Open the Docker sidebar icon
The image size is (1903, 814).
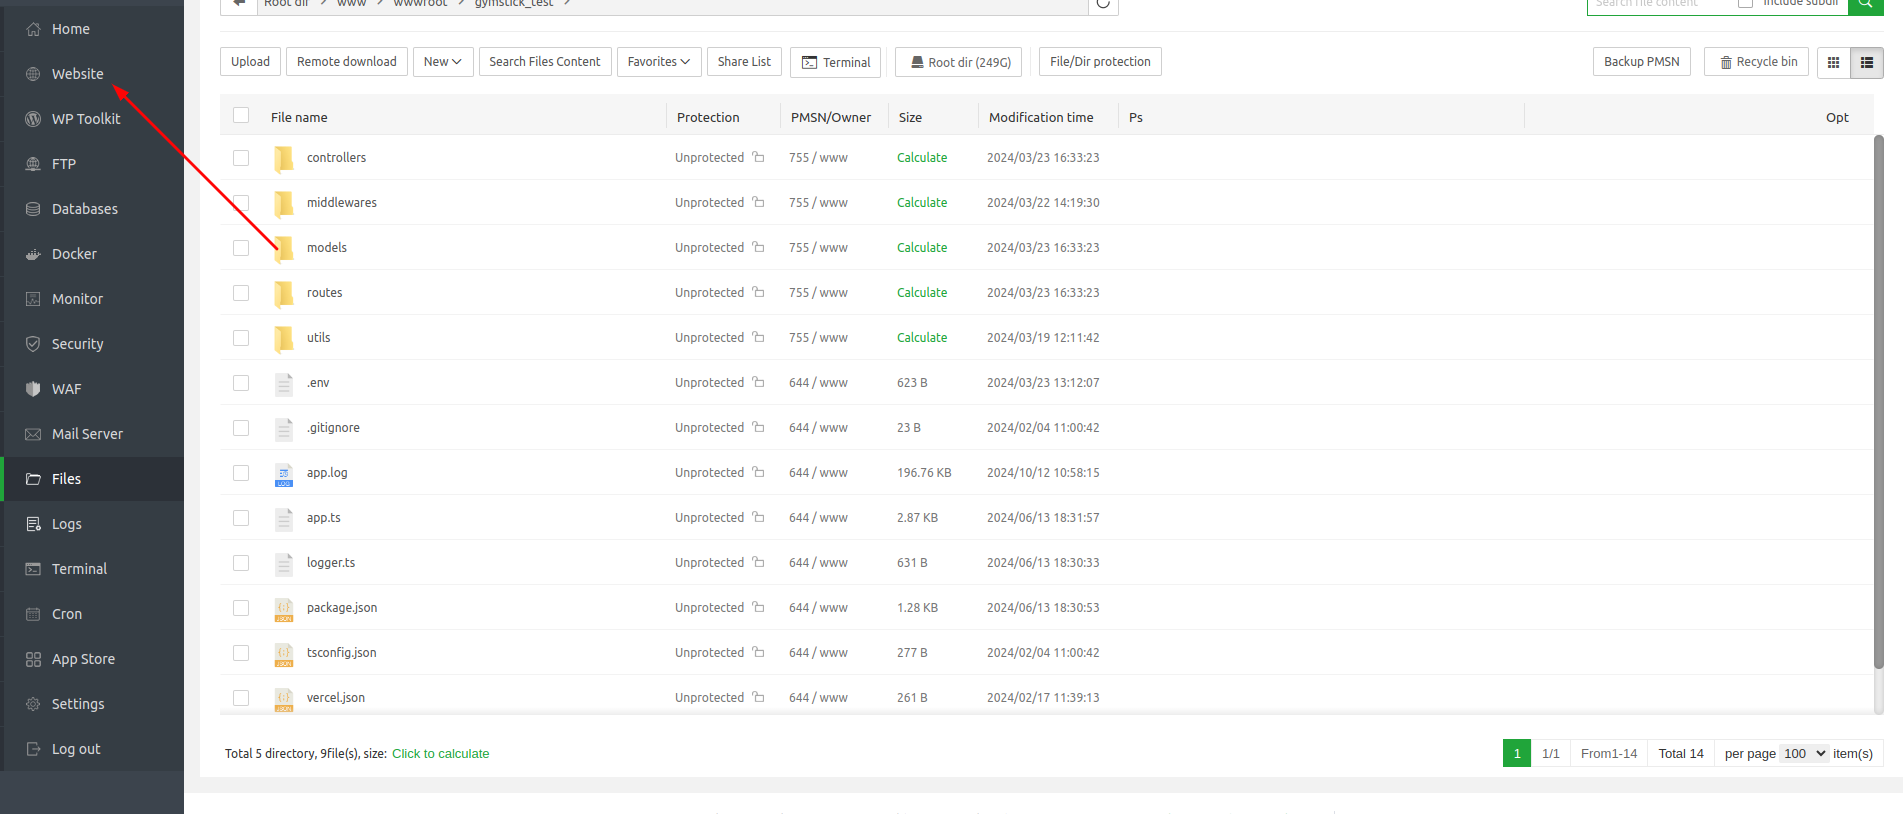click(x=33, y=254)
